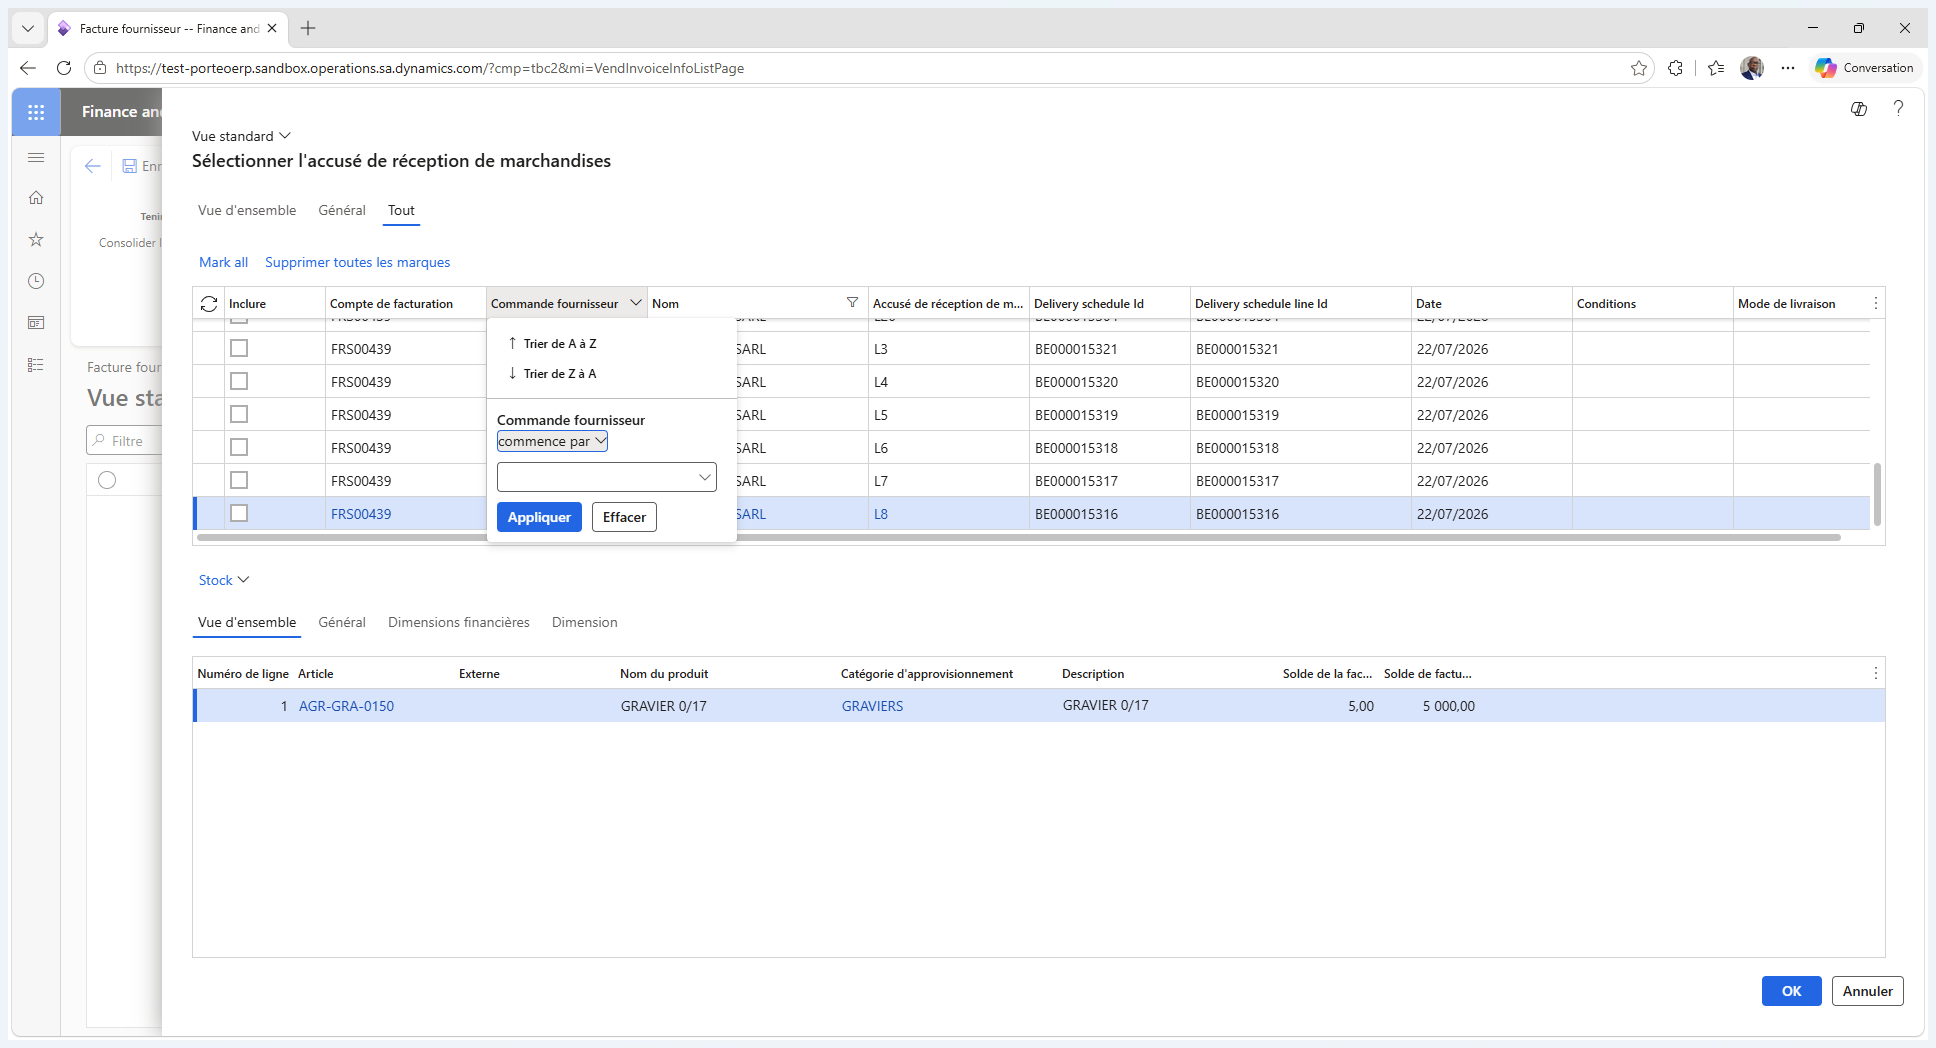Close the Facture fournisseur browser tab
Image resolution: width=1936 pixels, height=1048 pixels.
pos(272,28)
